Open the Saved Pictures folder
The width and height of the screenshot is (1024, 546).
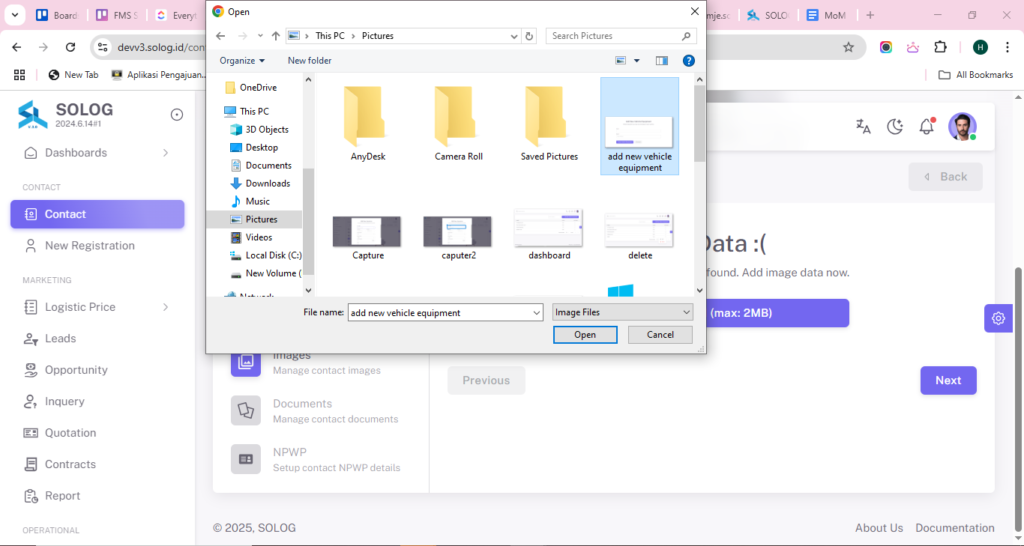pos(549,123)
